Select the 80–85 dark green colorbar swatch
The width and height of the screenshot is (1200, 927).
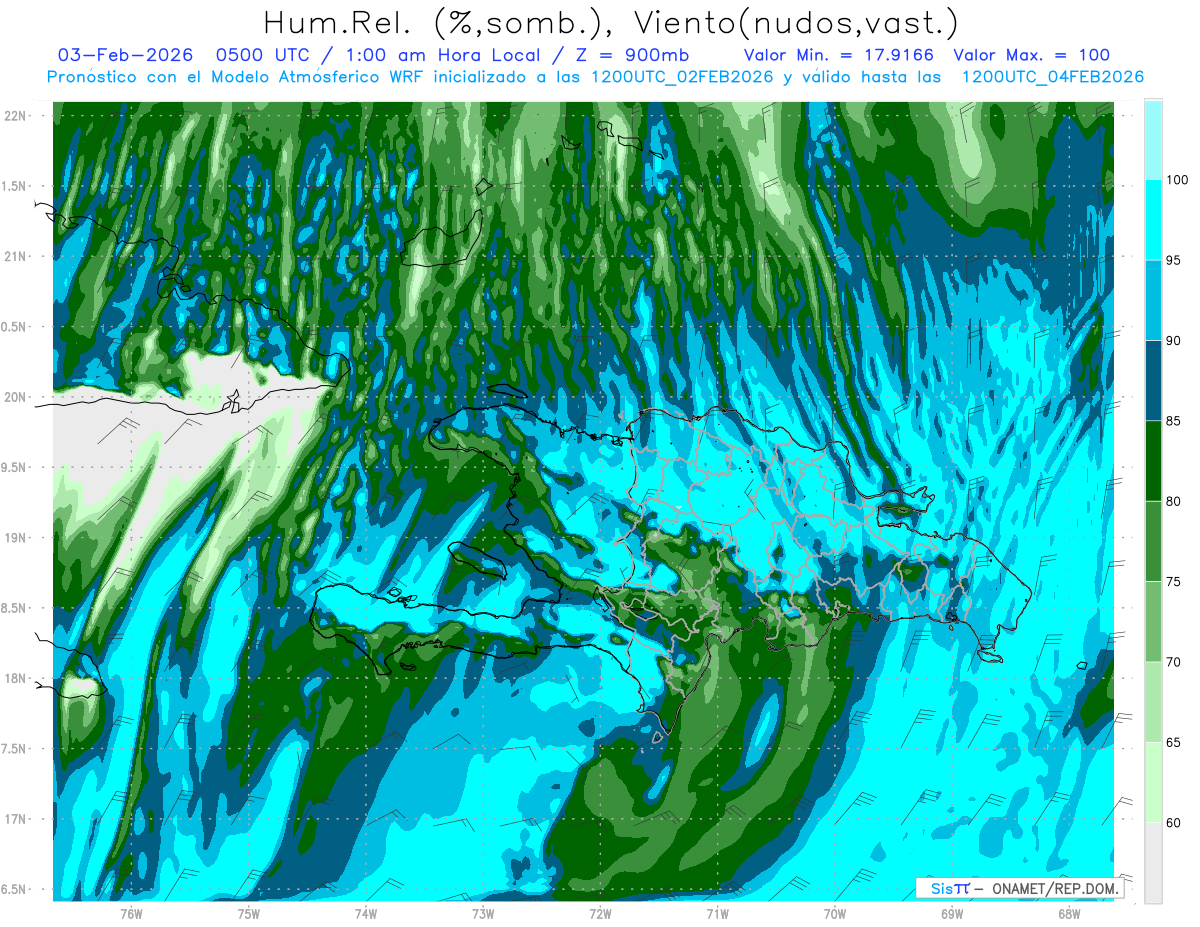1153,461
